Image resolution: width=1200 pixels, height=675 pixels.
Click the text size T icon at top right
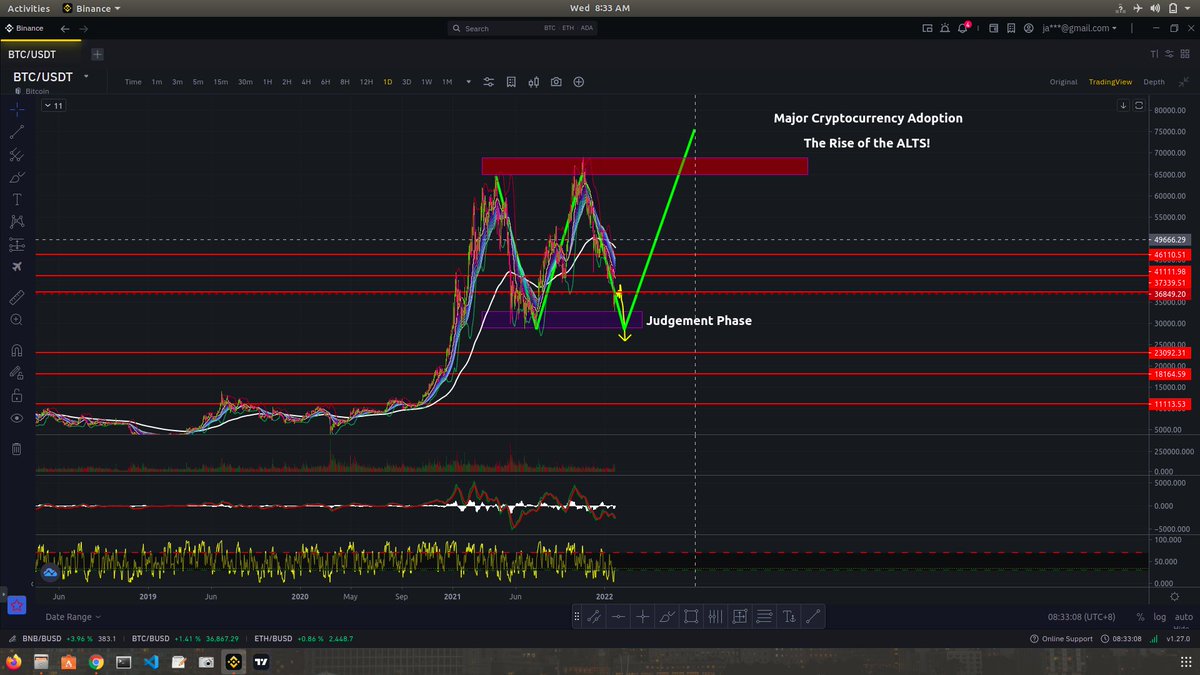click(1154, 52)
